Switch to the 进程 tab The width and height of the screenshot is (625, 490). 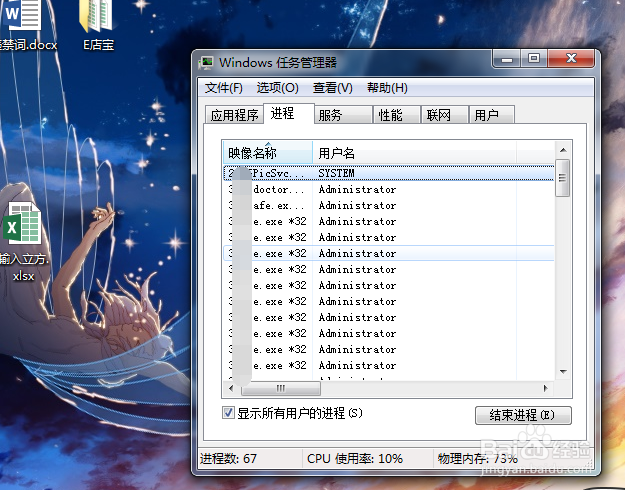(x=289, y=113)
